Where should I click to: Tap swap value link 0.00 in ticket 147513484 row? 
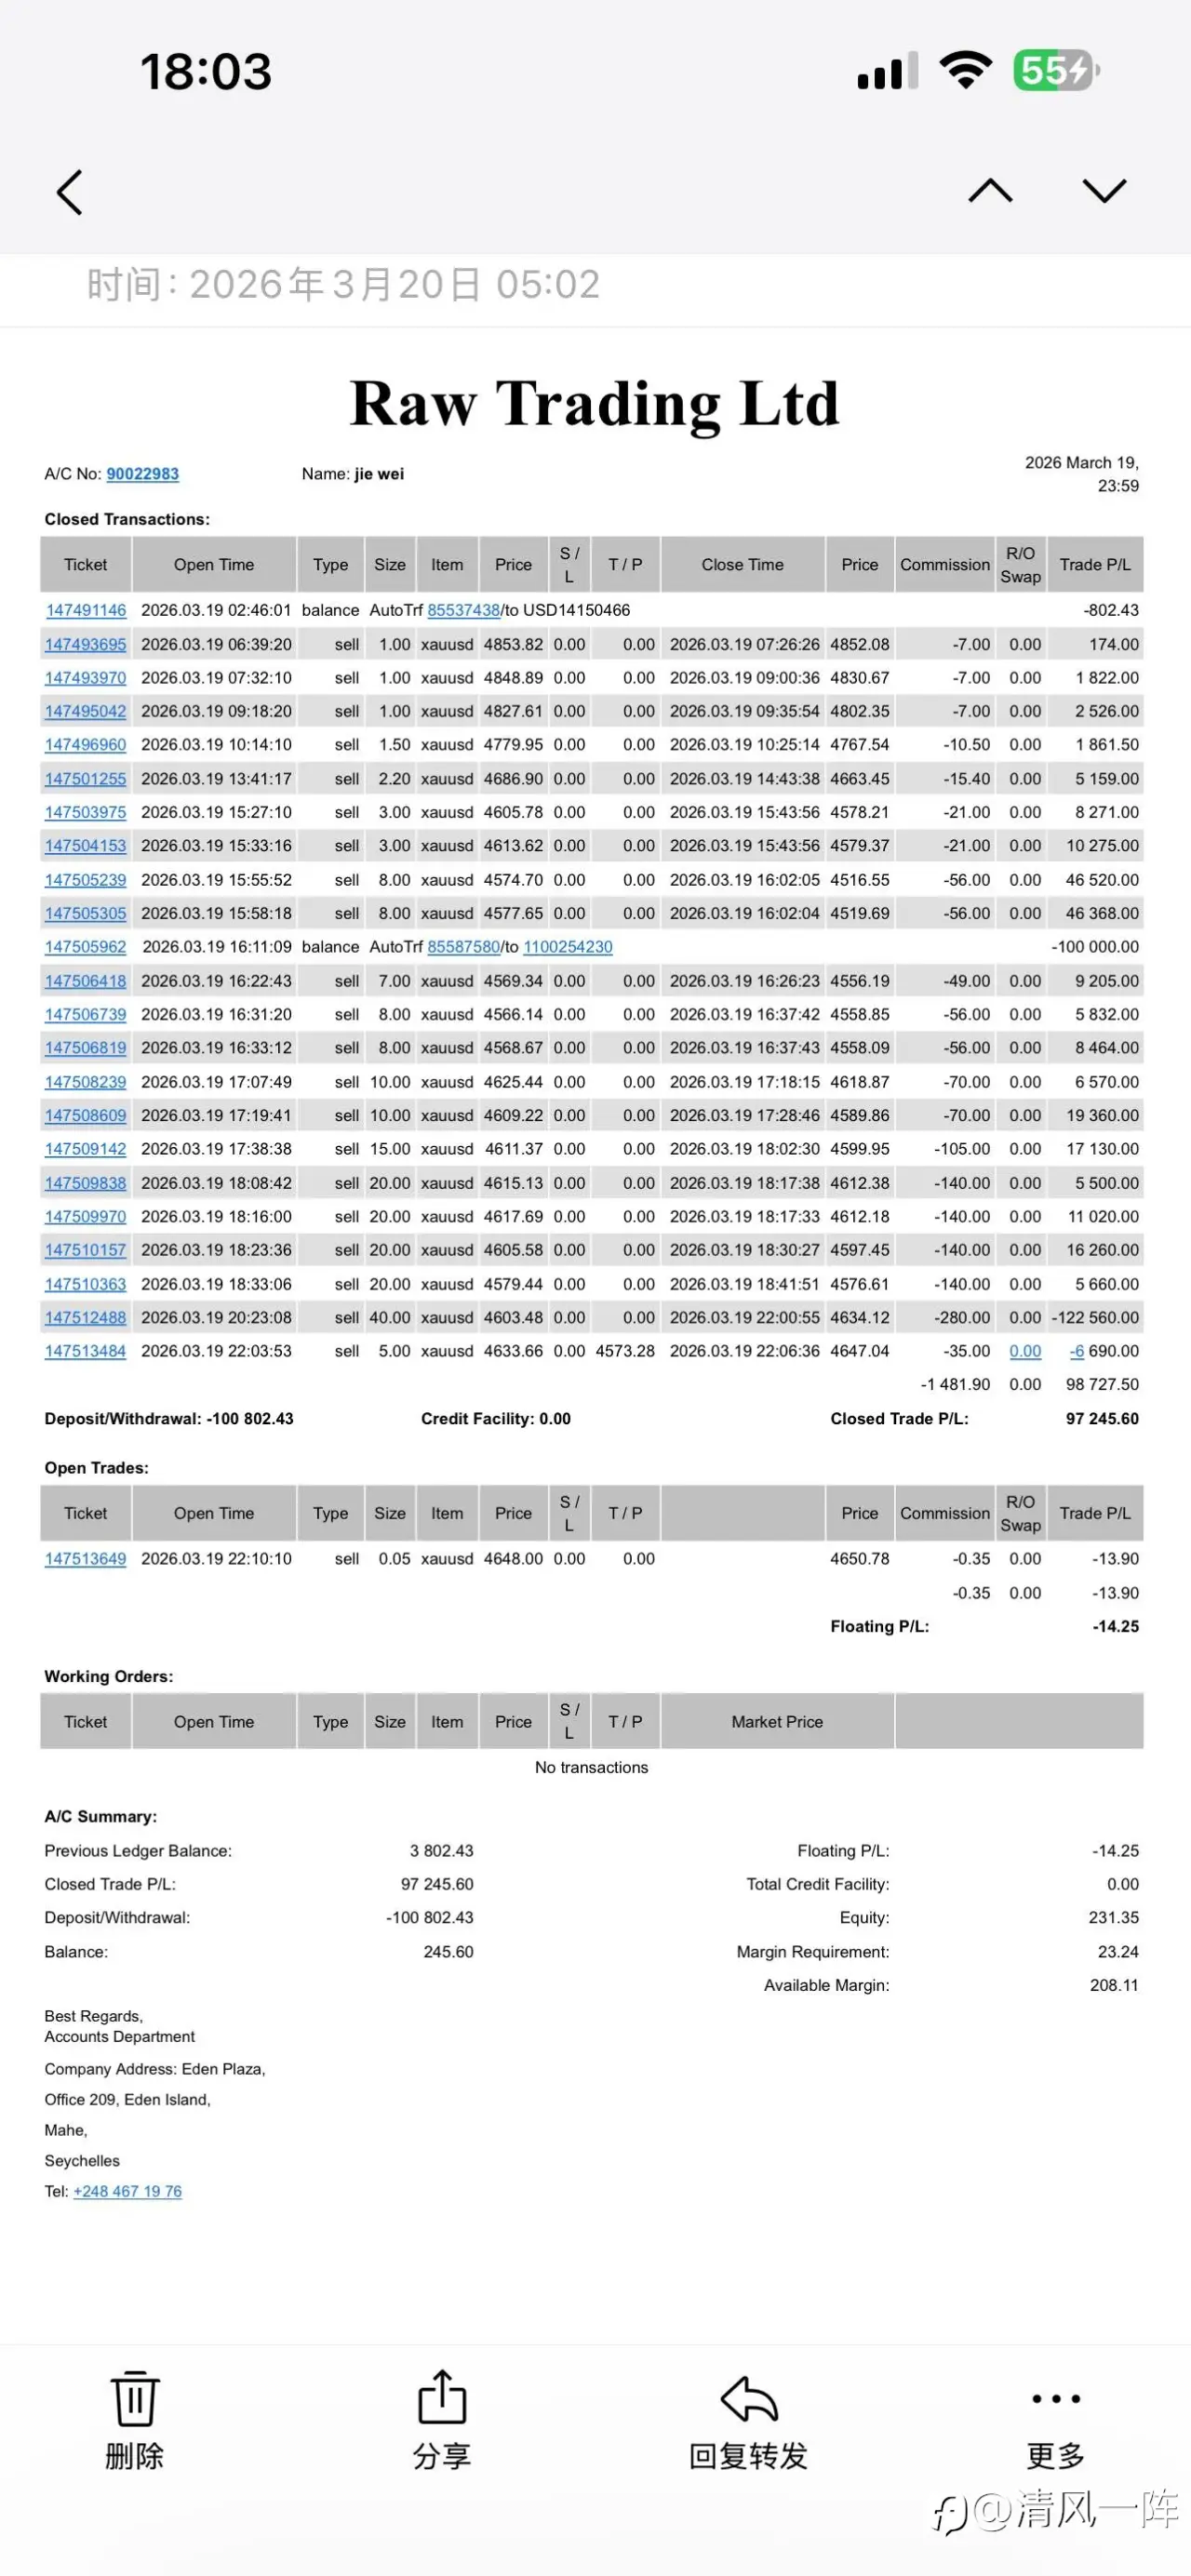(x=1025, y=1351)
